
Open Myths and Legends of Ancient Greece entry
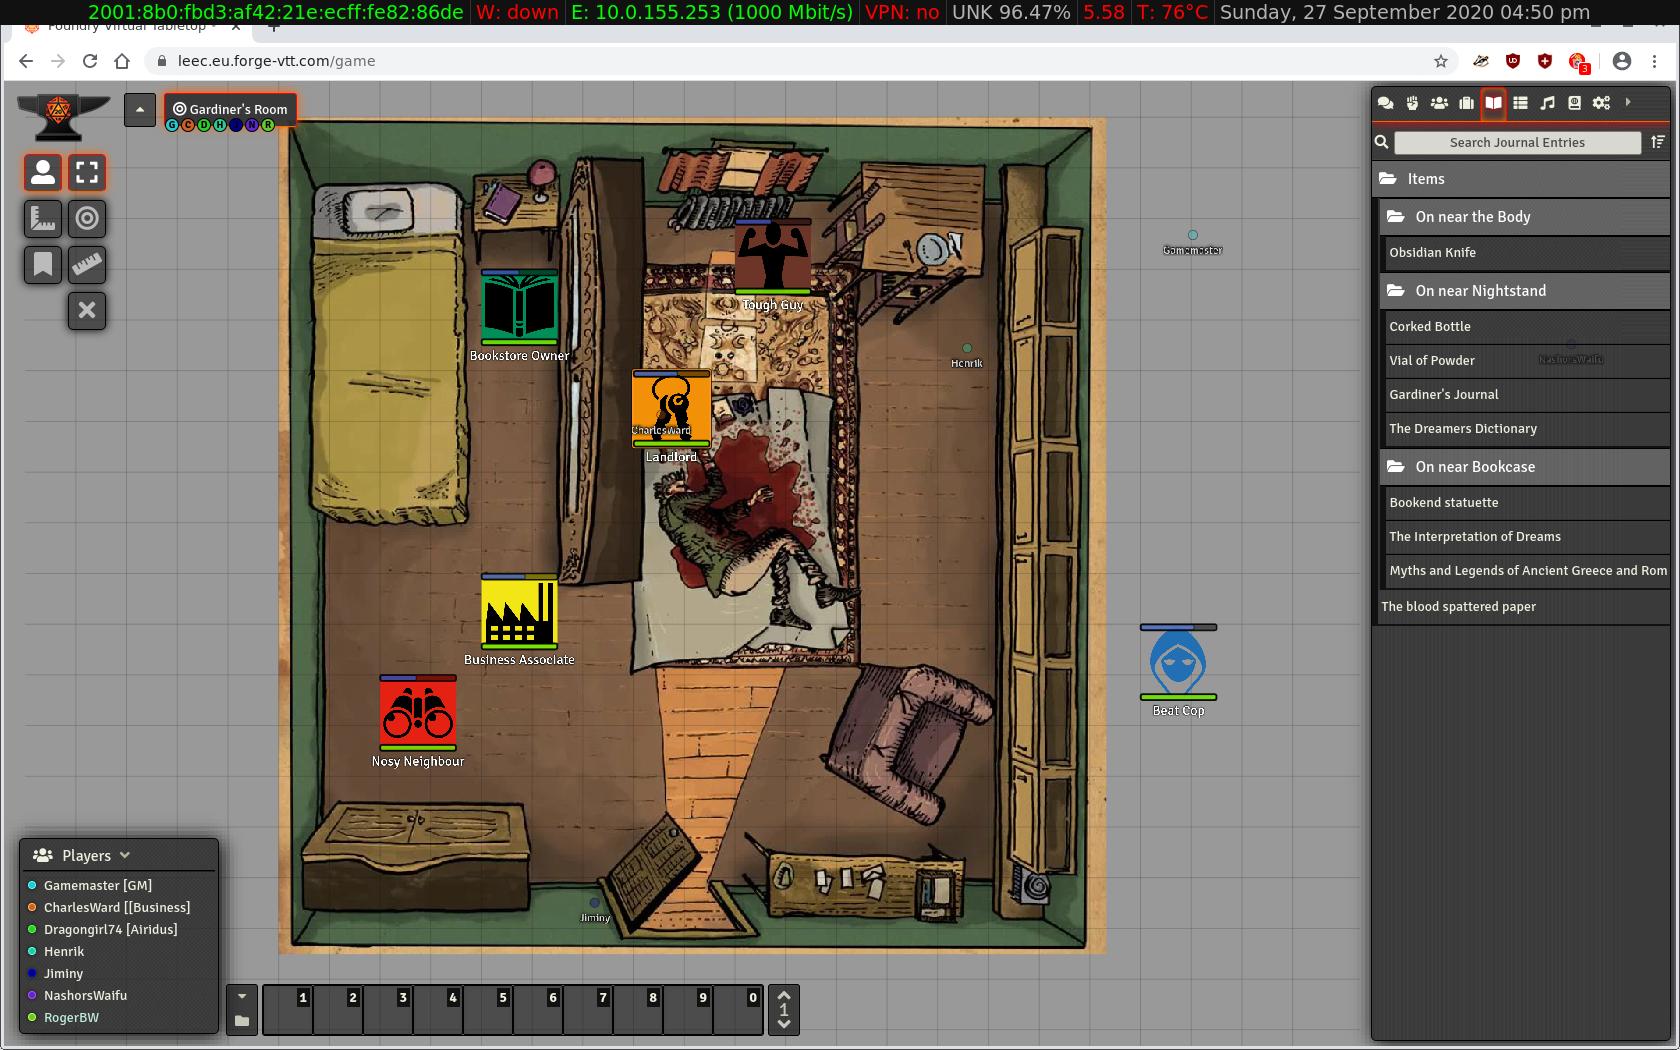point(1525,571)
